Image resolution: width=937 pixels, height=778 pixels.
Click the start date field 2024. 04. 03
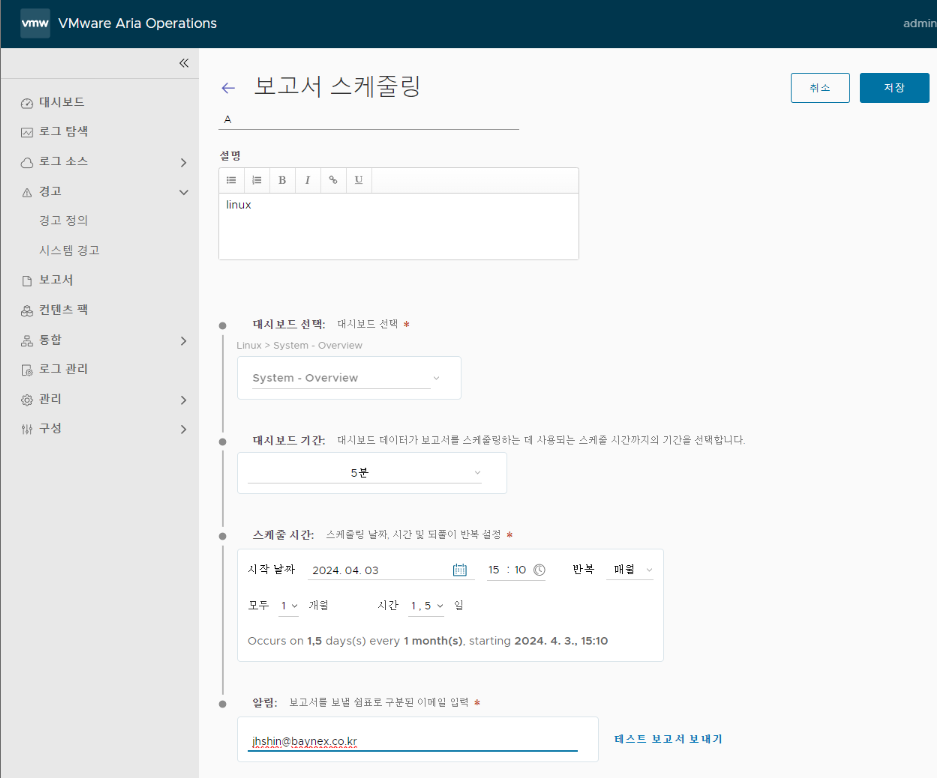379,570
